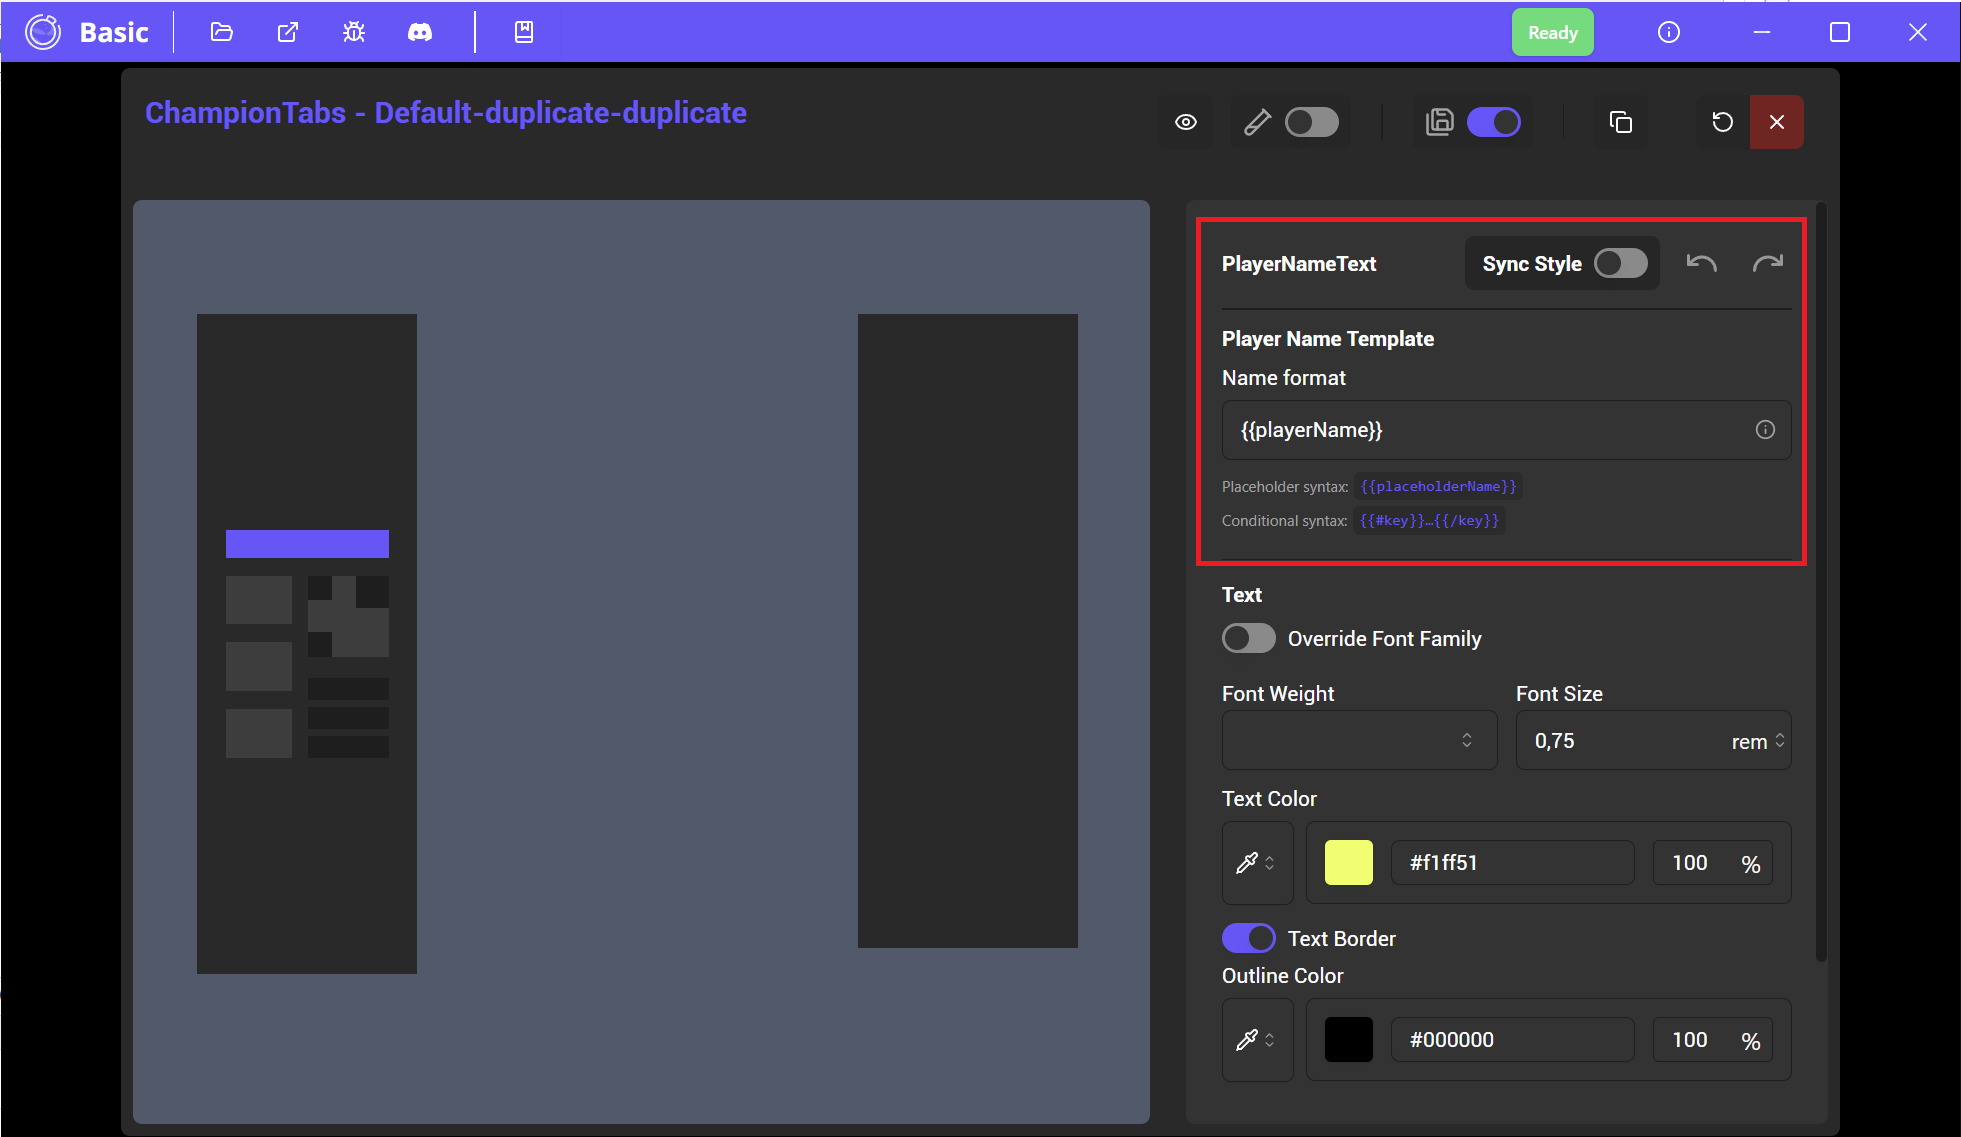Screen dimensions: 1961x1137
Task: Click the reset circular arrow icon
Action: tap(1722, 122)
